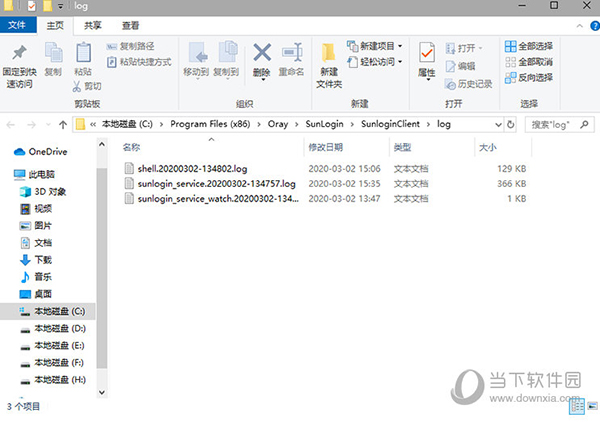Click the Copy icon in the ribbon
Screen dimensions: 600x422
click(53, 53)
